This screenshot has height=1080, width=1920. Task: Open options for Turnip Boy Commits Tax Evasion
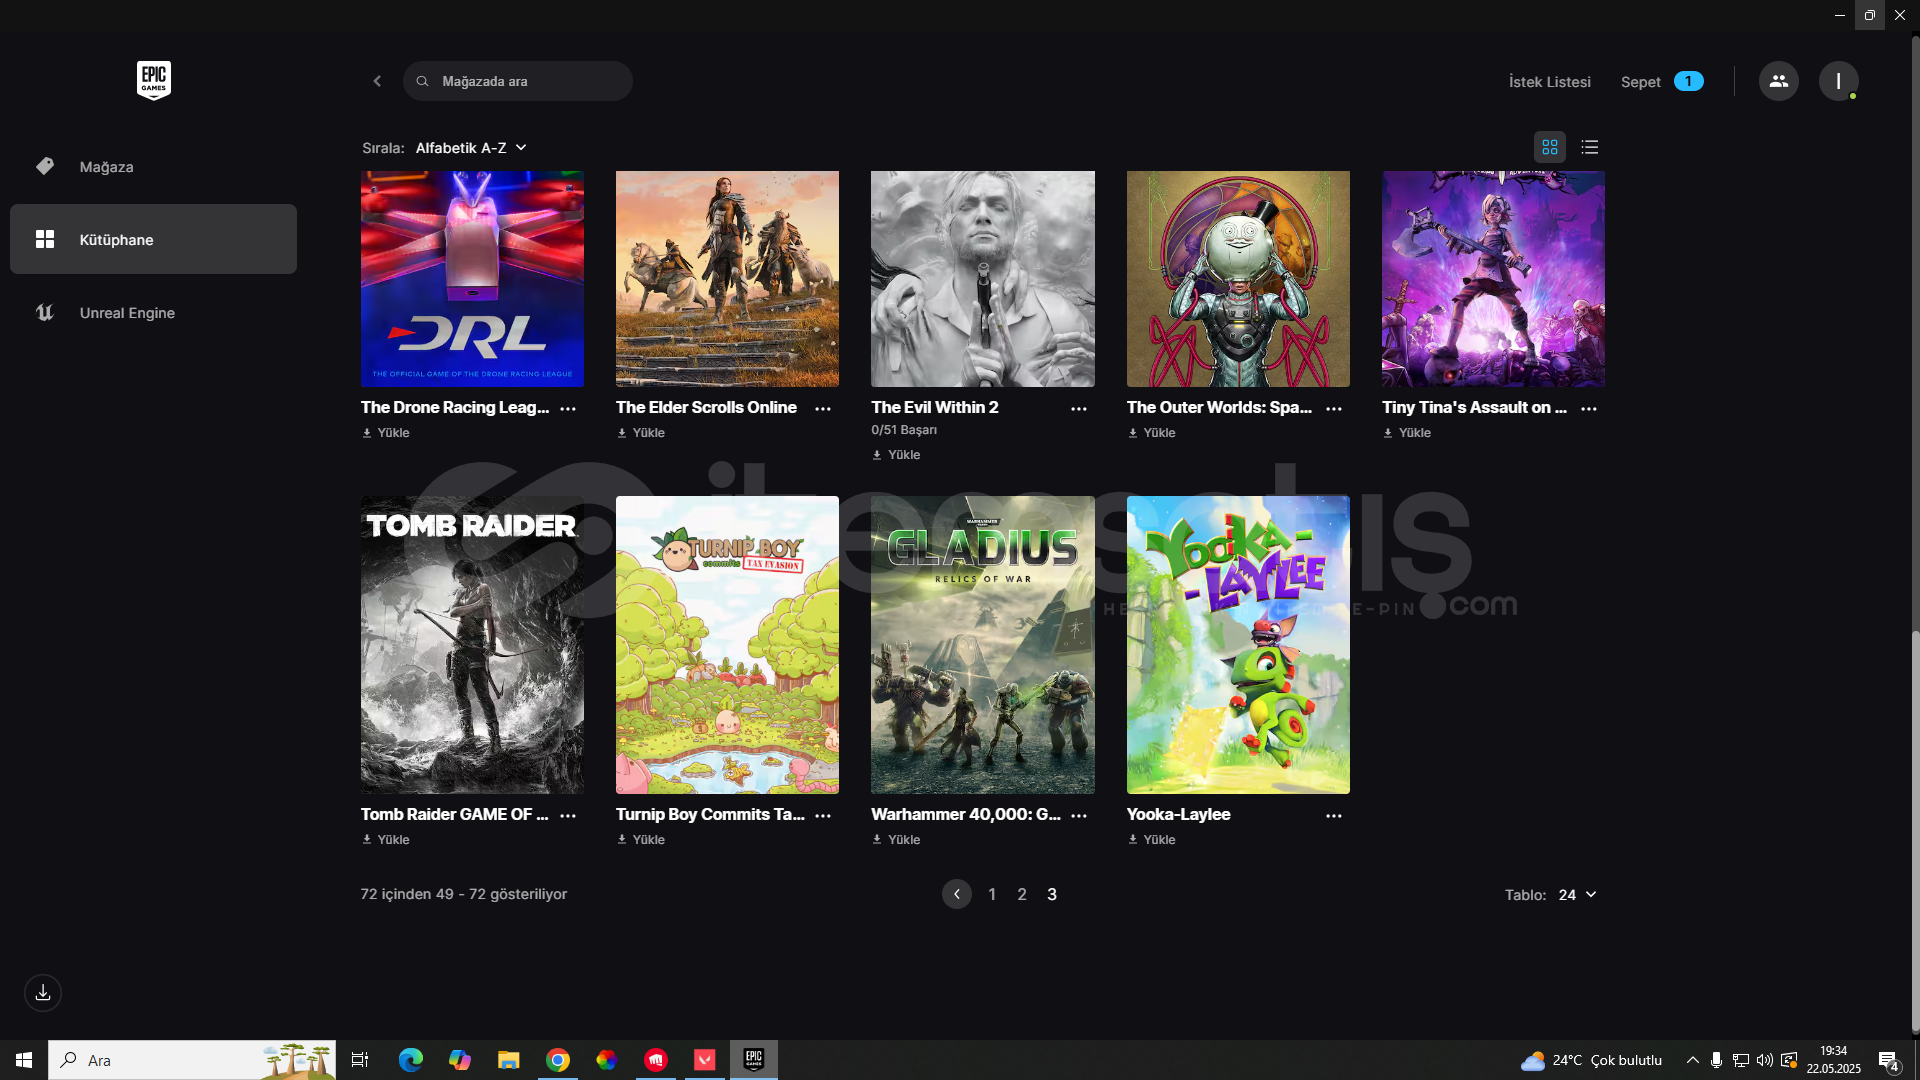(x=823, y=815)
